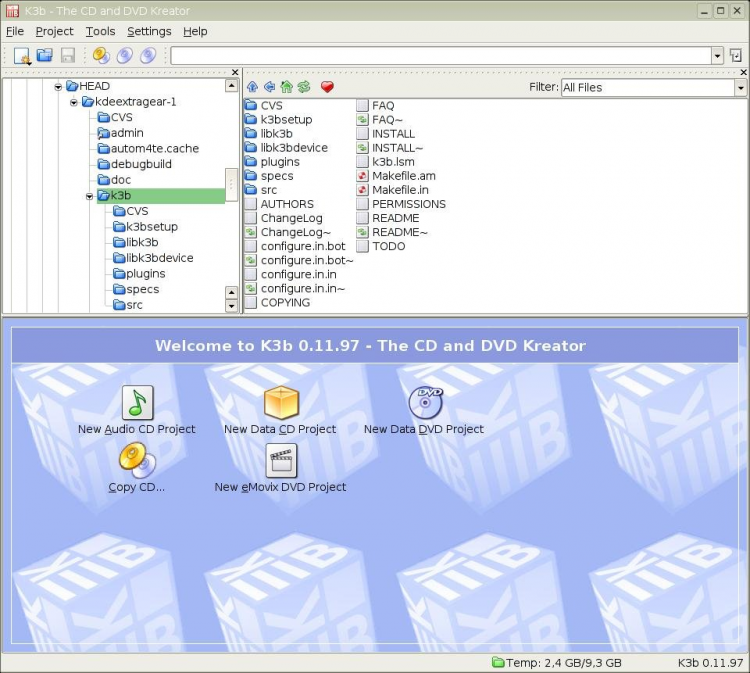Image resolution: width=750 pixels, height=673 pixels.
Task: Open the plugins folder in file list
Action: click(x=272, y=162)
